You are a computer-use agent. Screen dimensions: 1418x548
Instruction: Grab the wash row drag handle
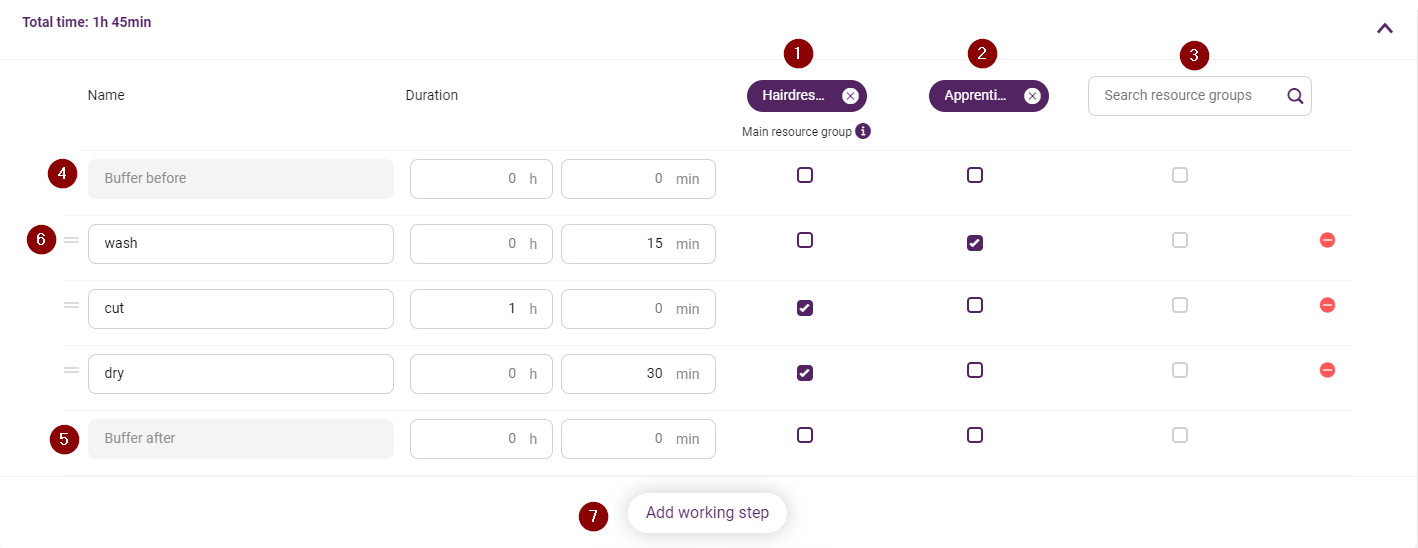[x=71, y=240]
